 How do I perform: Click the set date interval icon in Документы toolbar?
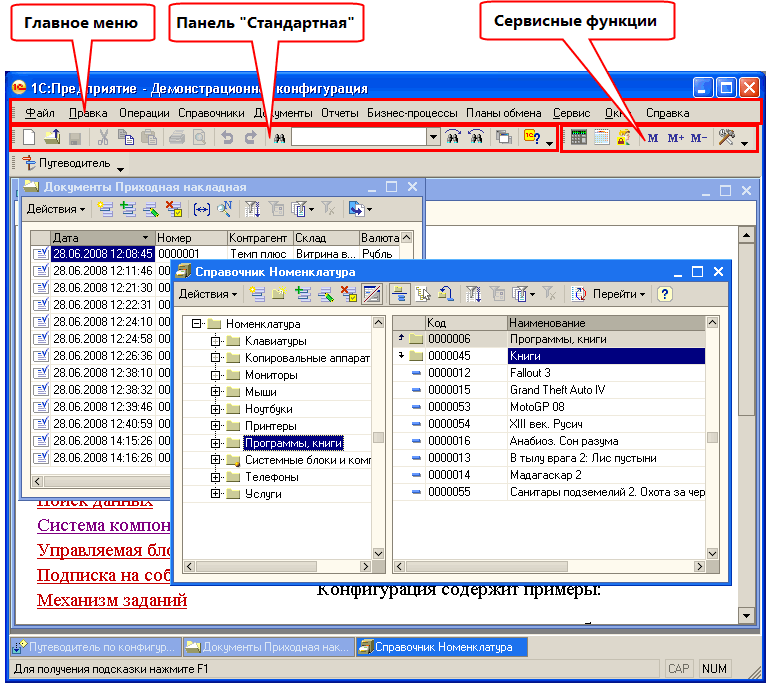[202, 210]
